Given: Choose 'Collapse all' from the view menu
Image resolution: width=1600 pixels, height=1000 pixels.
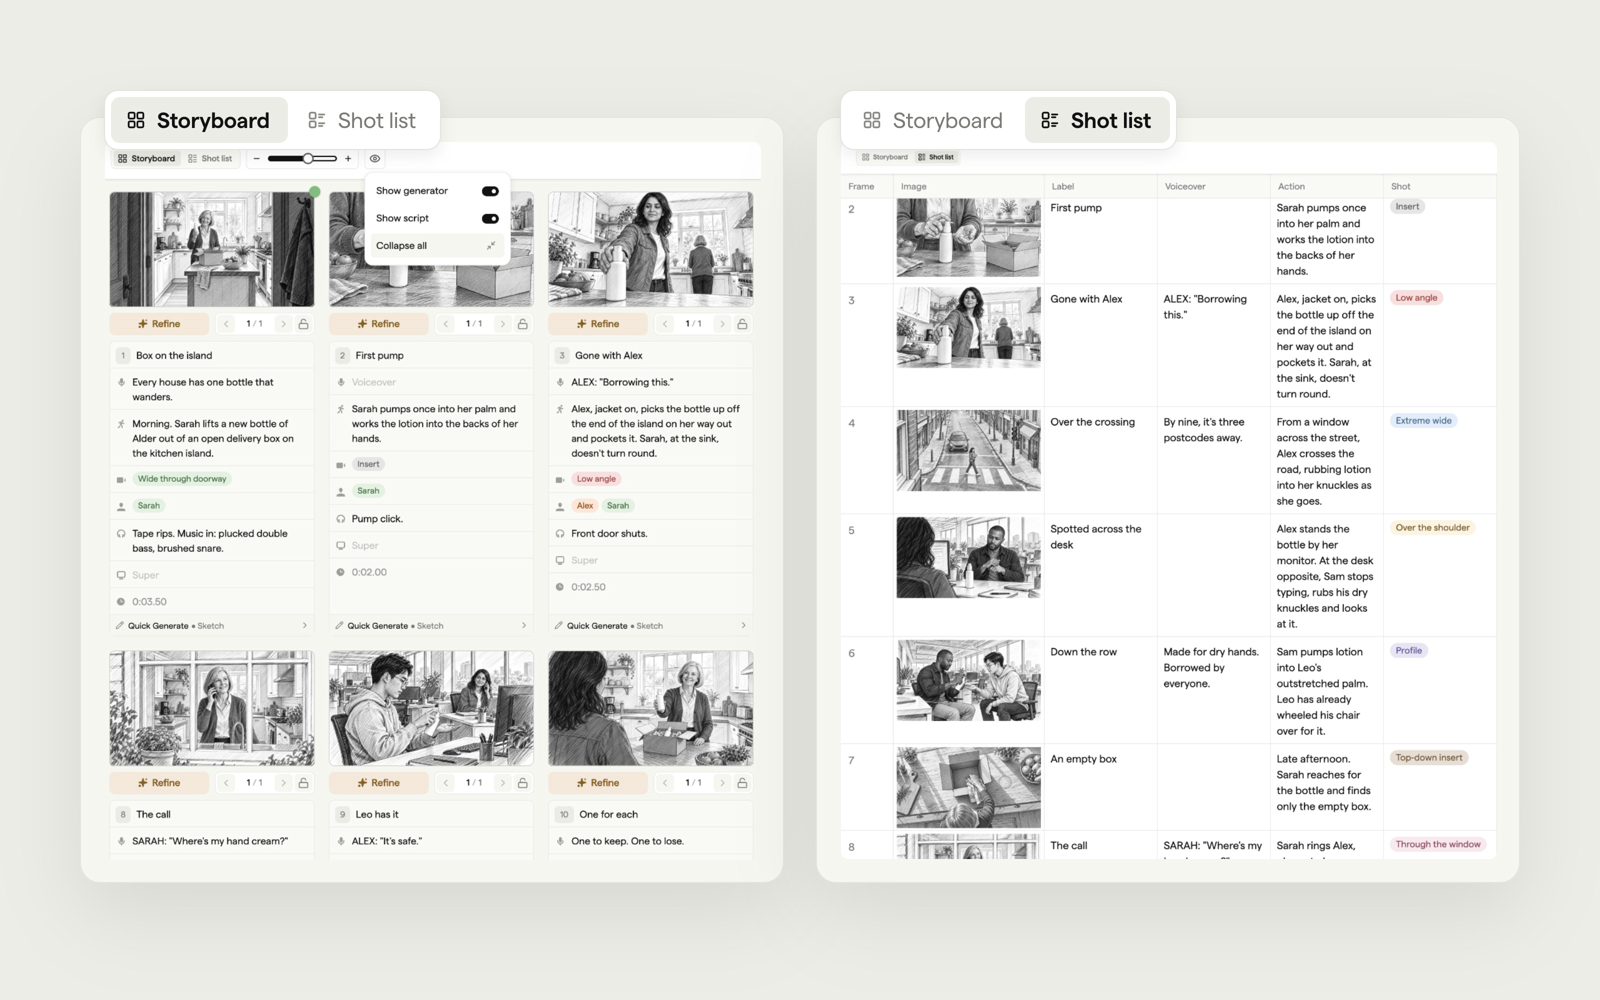Looking at the screenshot, I should tap(437, 246).
